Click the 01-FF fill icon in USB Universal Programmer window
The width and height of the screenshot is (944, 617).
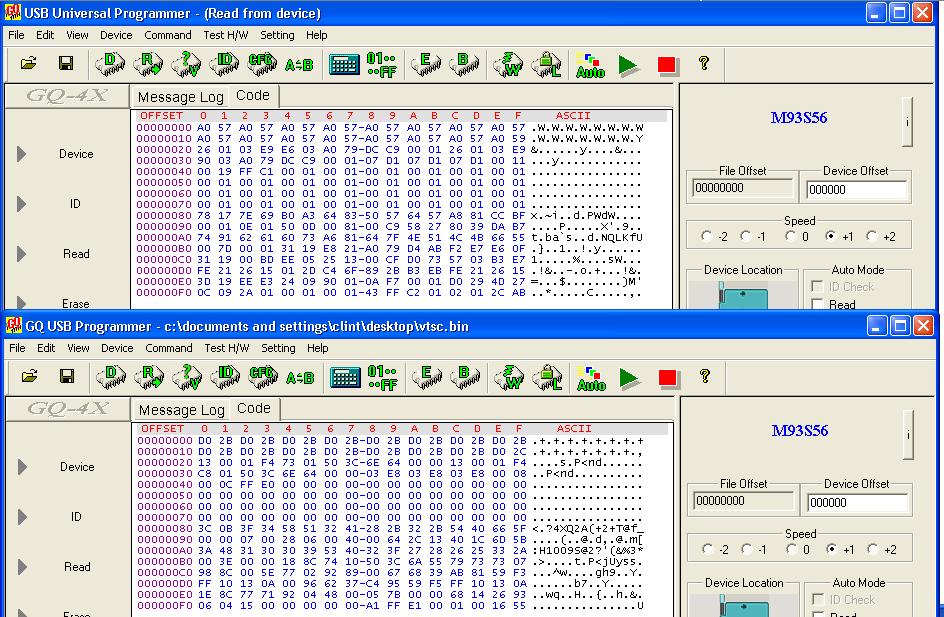coord(382,64)
